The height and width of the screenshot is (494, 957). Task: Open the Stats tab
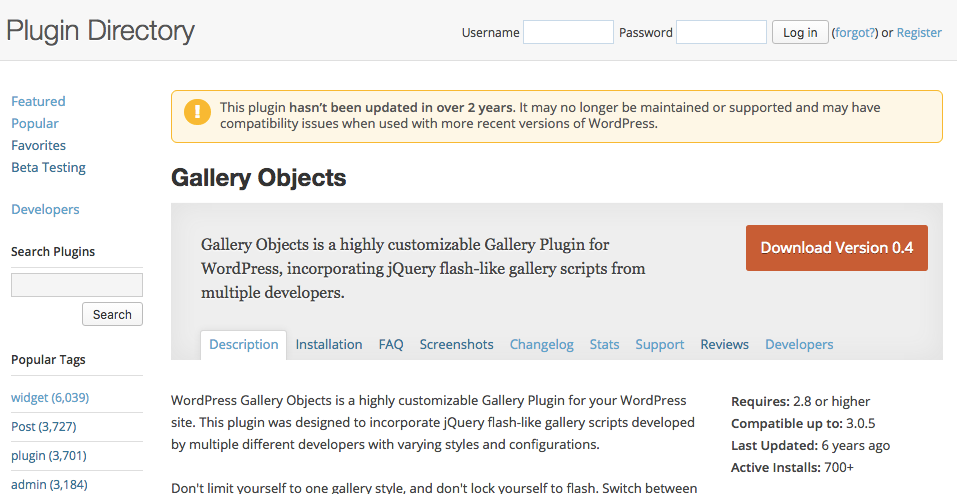pos(604,344)
